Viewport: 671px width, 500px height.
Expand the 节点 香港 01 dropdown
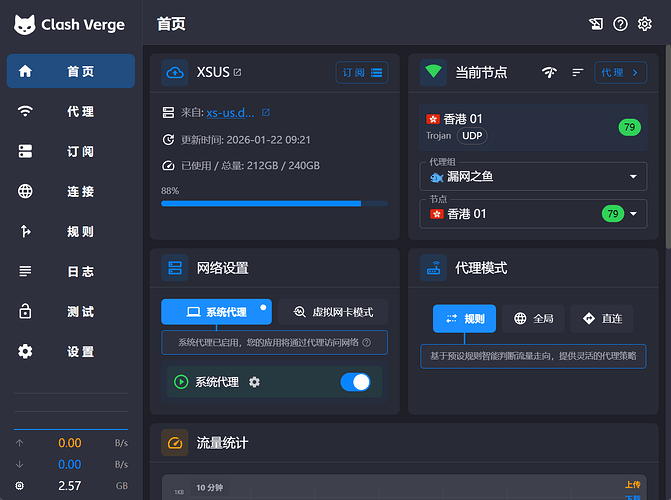(533, 214)
